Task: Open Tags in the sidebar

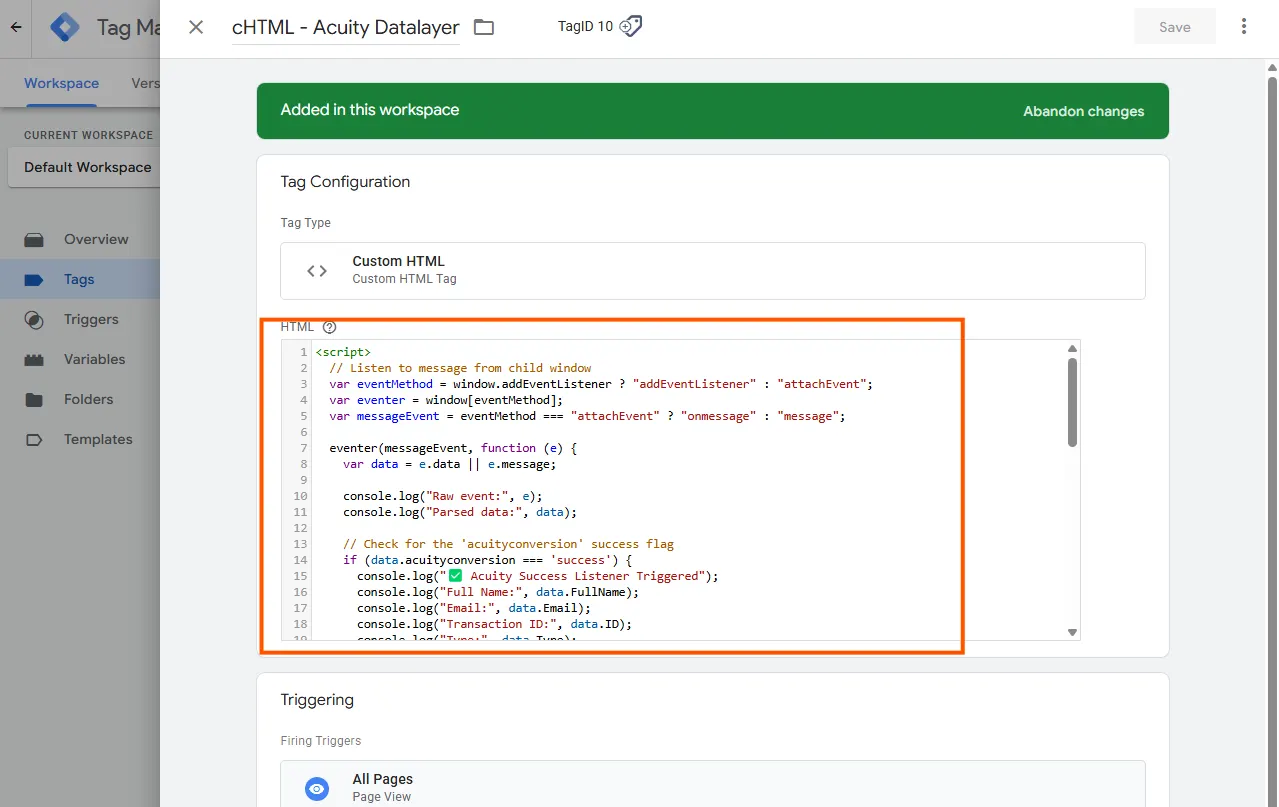Action: tap(79, 279)
